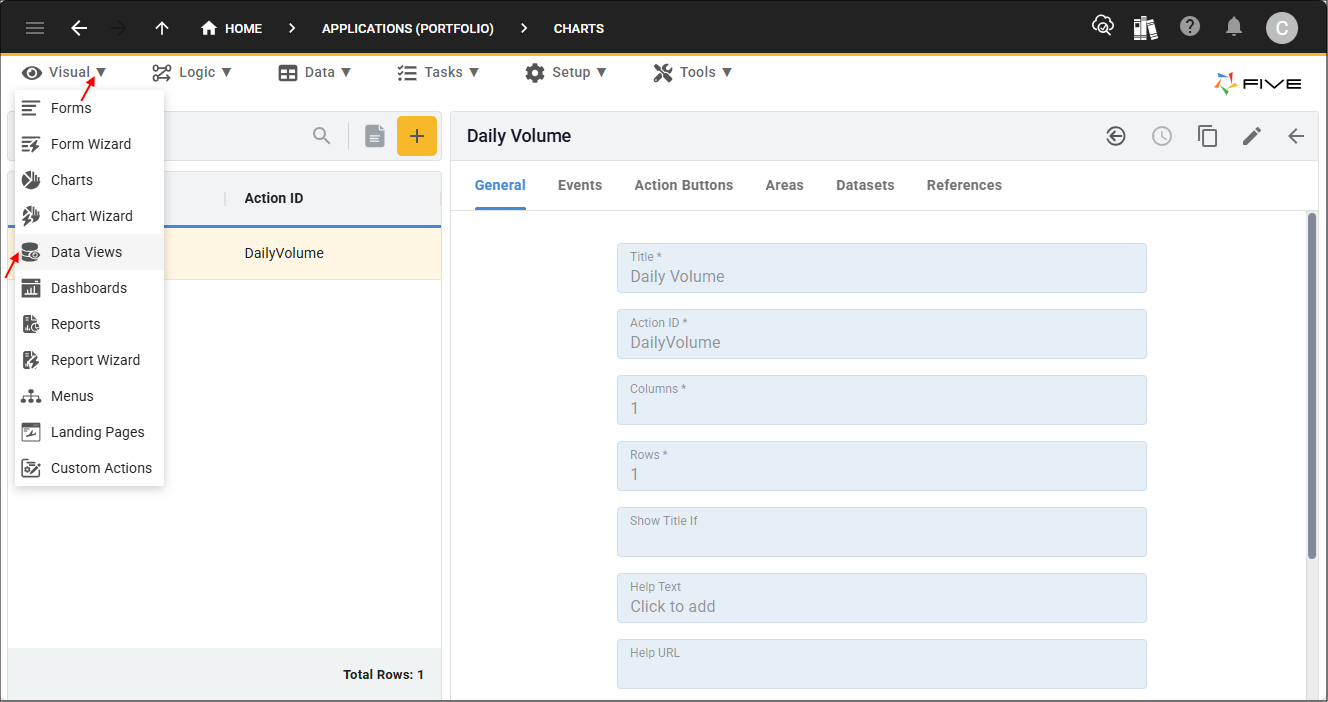The image size is (1328, 702).
Task: Switch to the Datasets tab
Action: point(865,185)
